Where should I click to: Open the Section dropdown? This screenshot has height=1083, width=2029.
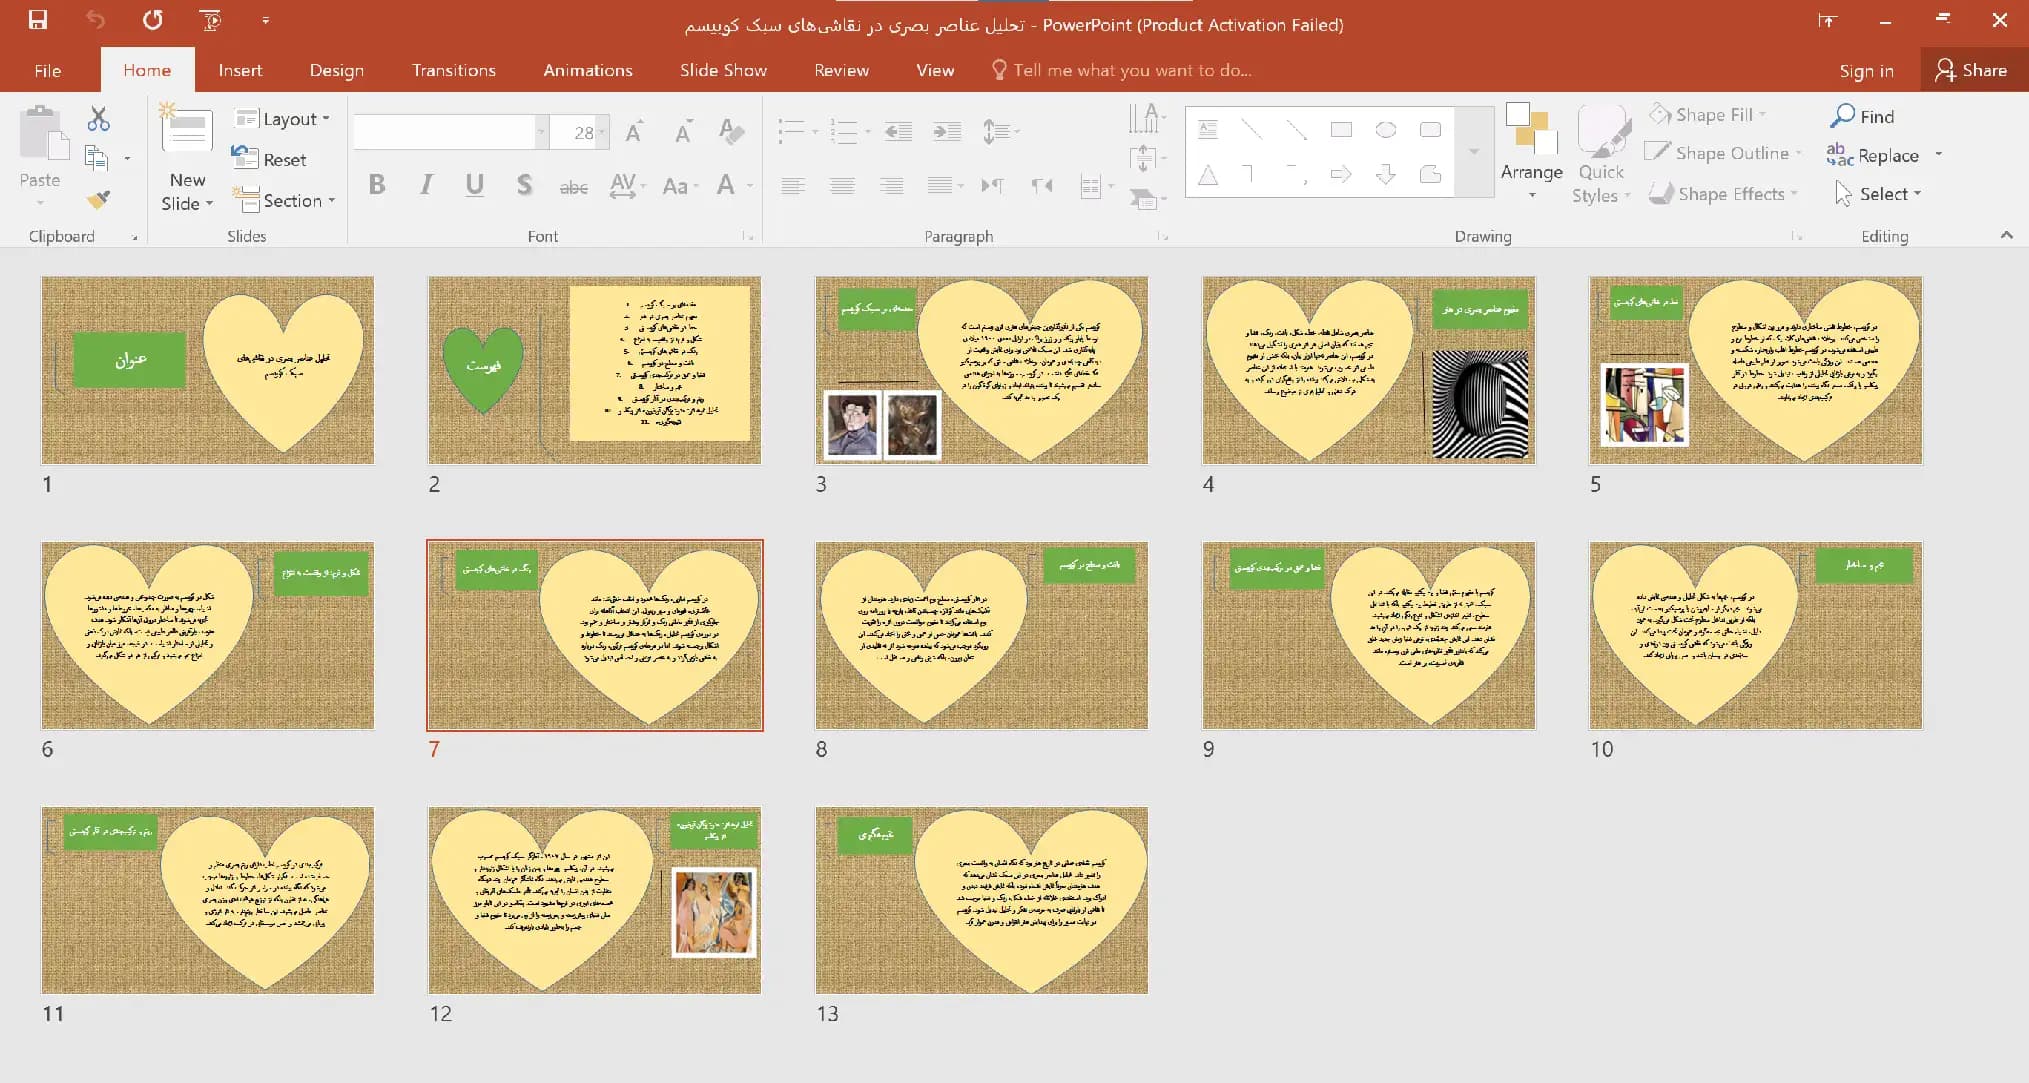click(284, 200)
